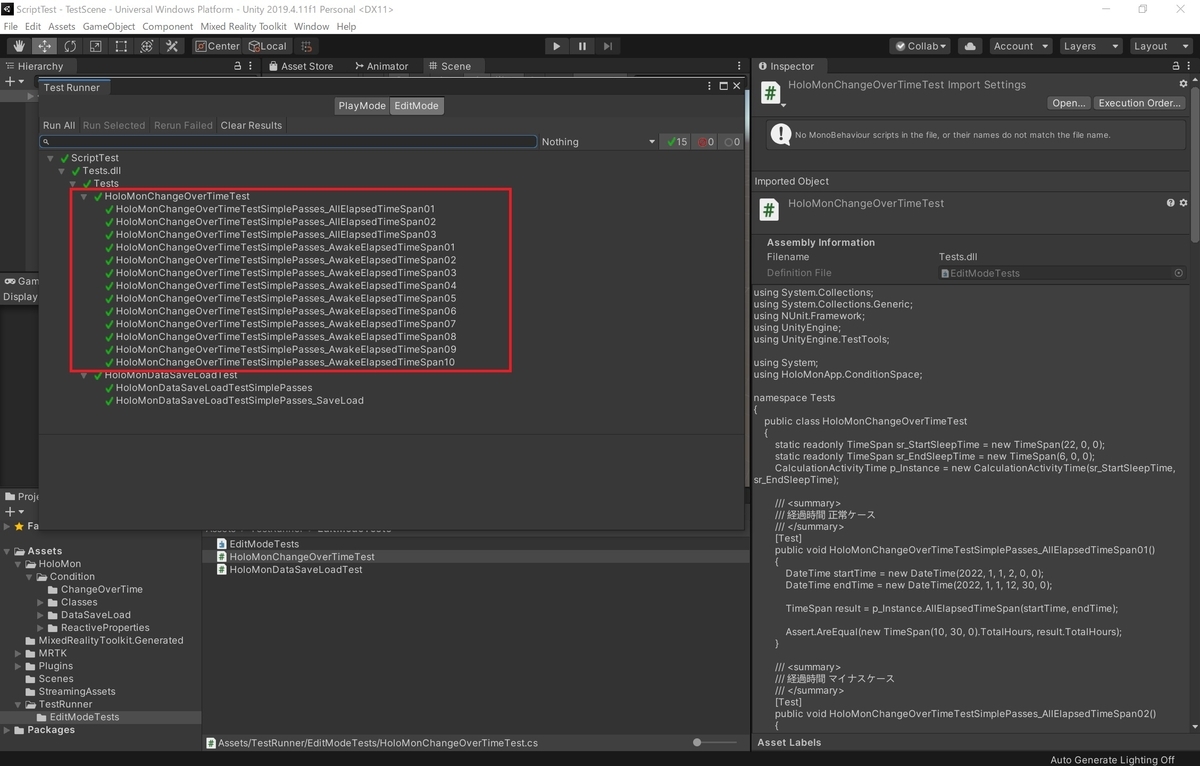Switch to the Asset Store tab
Viewport: 1200px width, 766px height.
tap(301, 66)
